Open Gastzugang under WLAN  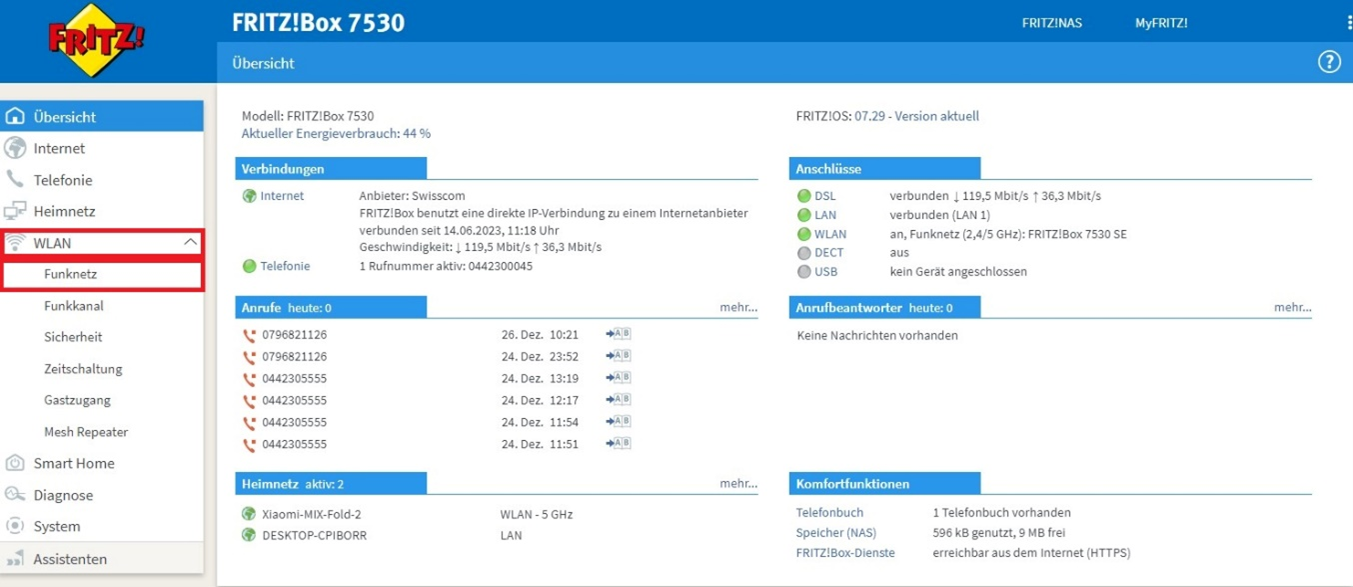pos(77,400)
